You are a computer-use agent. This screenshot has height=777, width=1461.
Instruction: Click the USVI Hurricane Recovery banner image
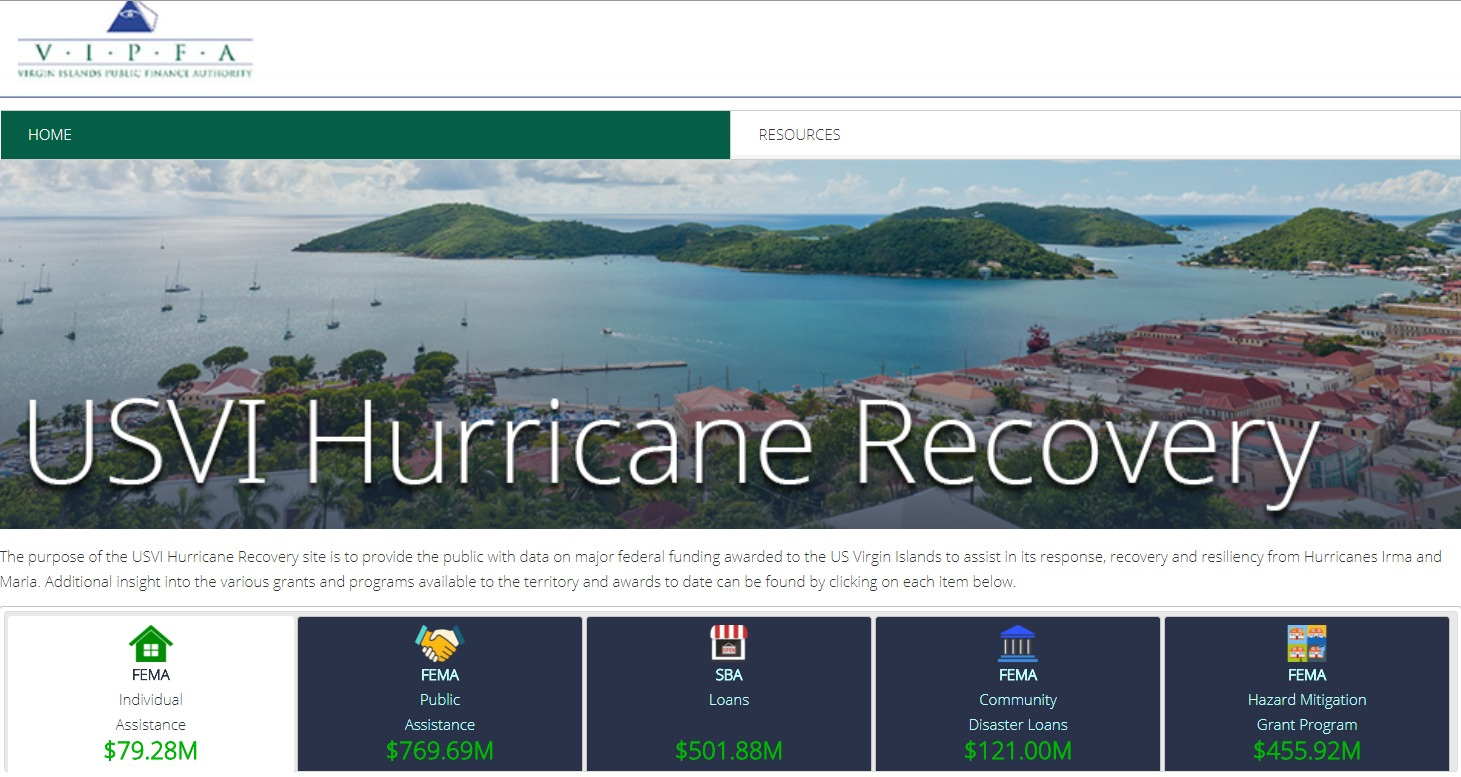[x=730, y=344]
